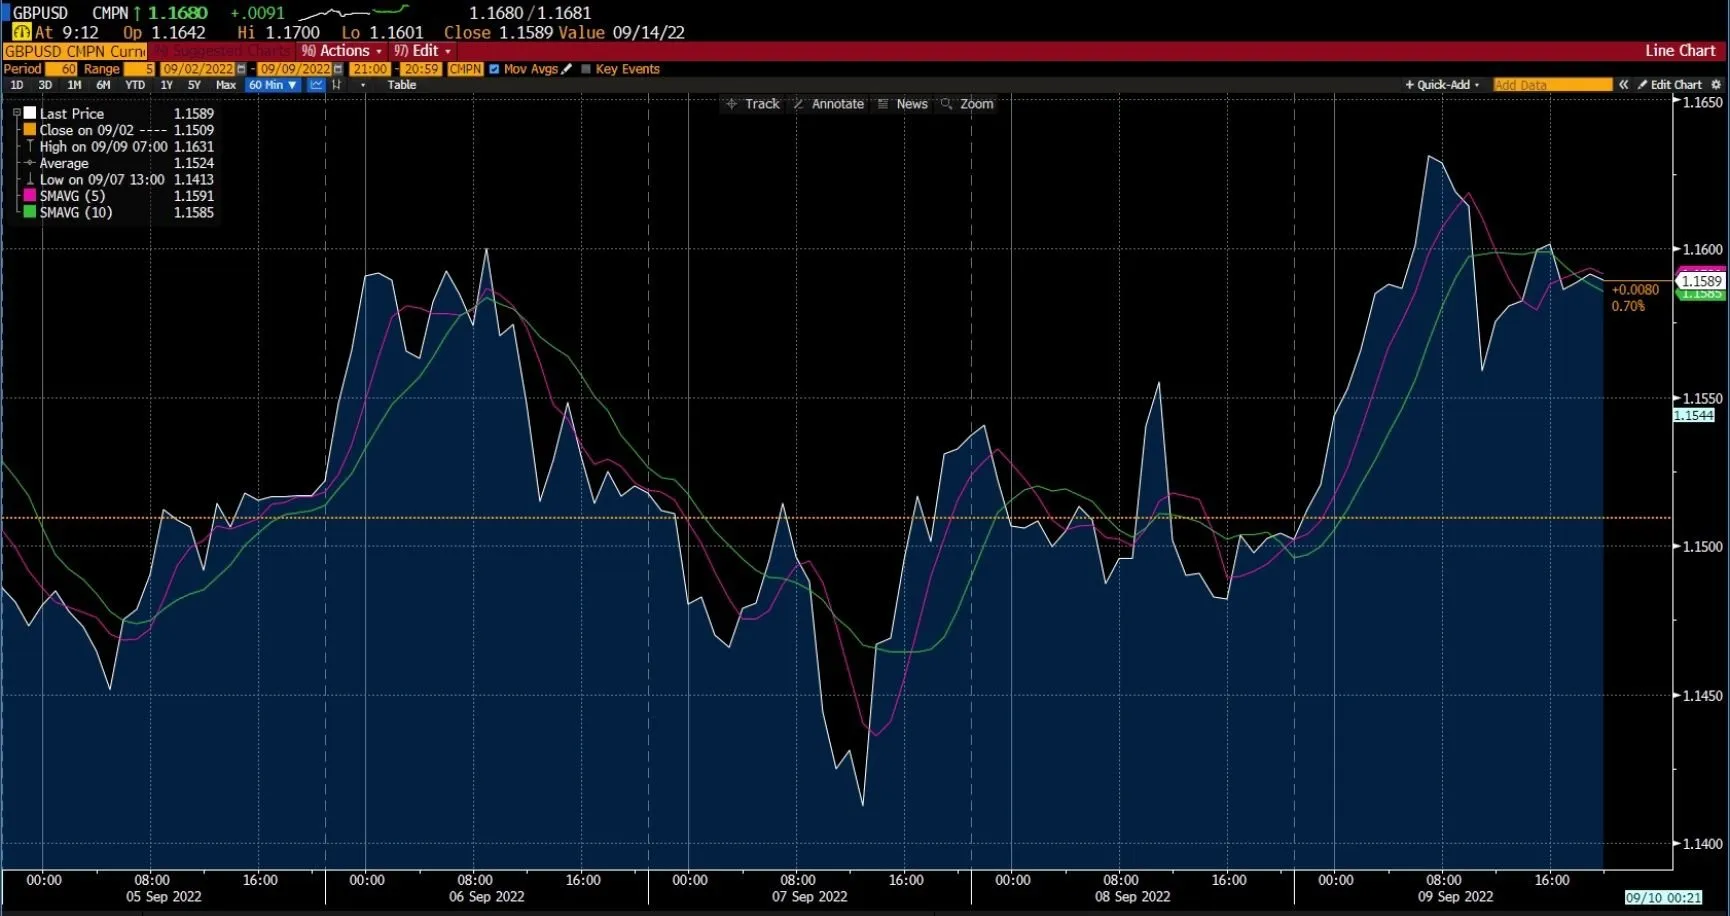The width and height of the screenshot is (1730, 916).
Task: Open chart settings via the gear icon
Action: (x=1717, y=85)
